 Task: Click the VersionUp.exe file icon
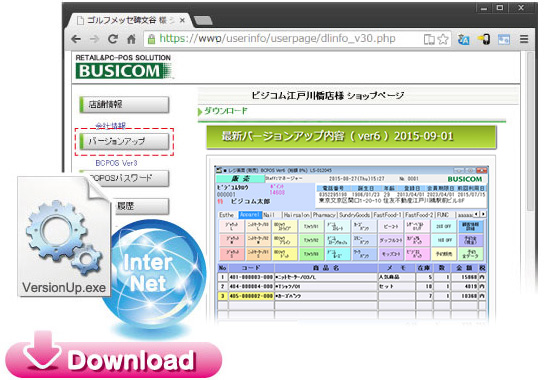click(64, 236)
